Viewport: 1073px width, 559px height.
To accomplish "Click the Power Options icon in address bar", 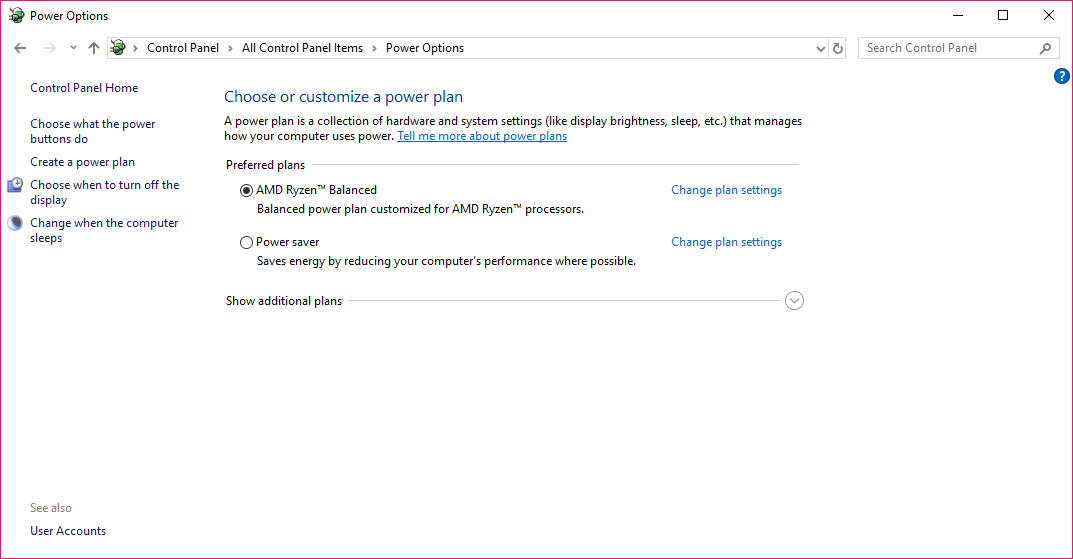I will point(118,47).
